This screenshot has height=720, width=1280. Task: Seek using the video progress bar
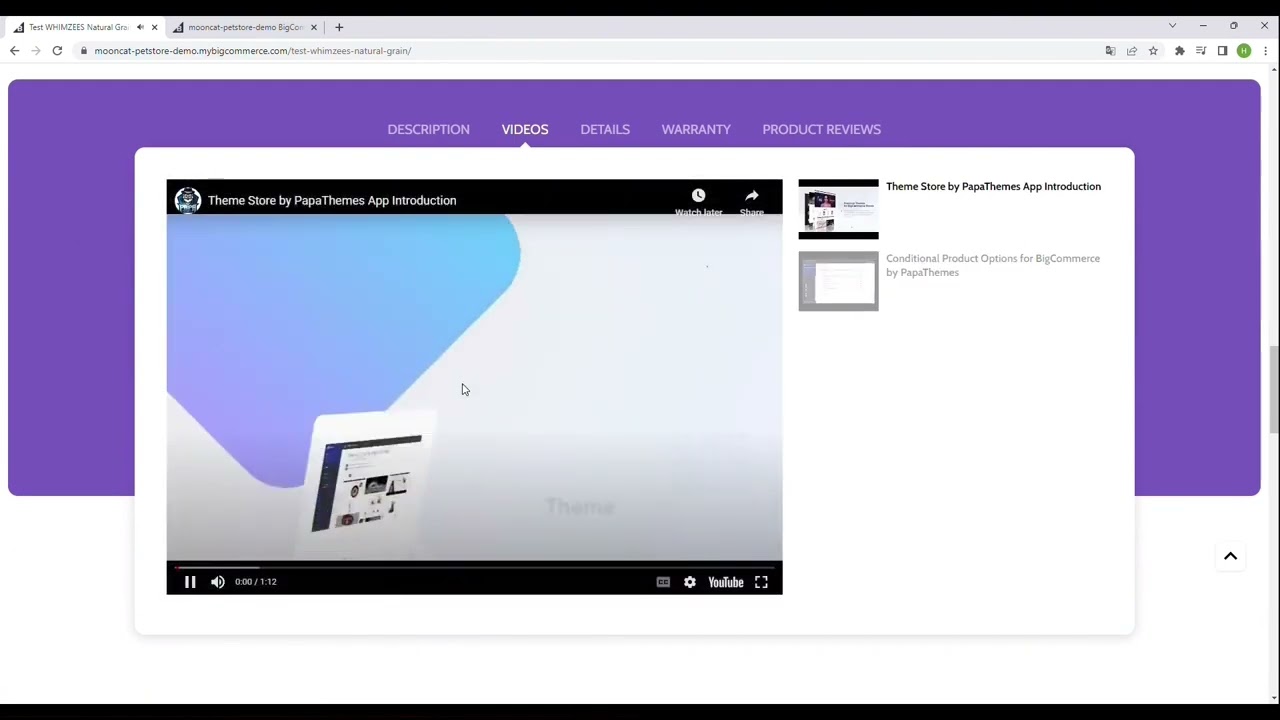pos(474,566)
